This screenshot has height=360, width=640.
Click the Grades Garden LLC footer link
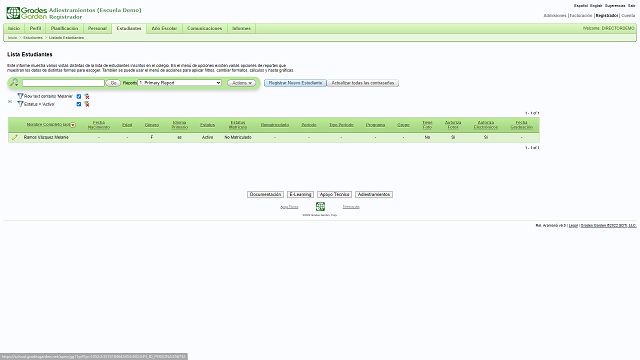tap(608, 225)
